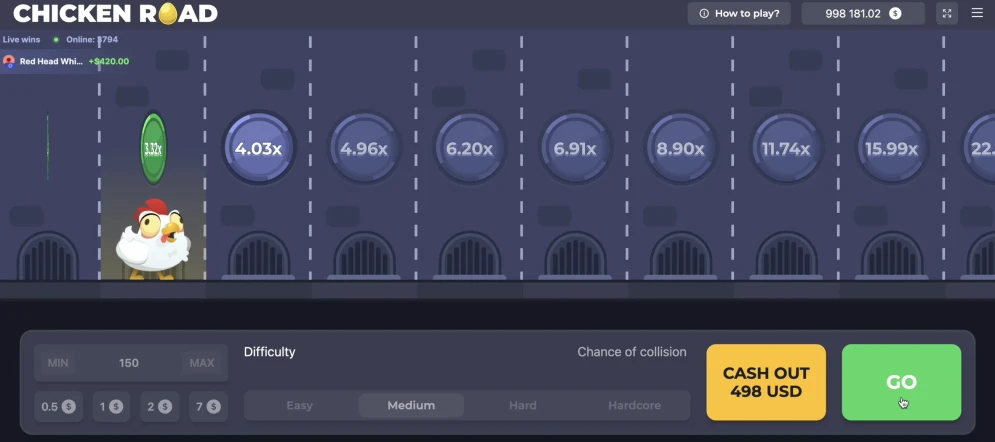The width and height of the screenshot is (995, 442).
Task: Select Hardcore difficulty
Action: 634,405
